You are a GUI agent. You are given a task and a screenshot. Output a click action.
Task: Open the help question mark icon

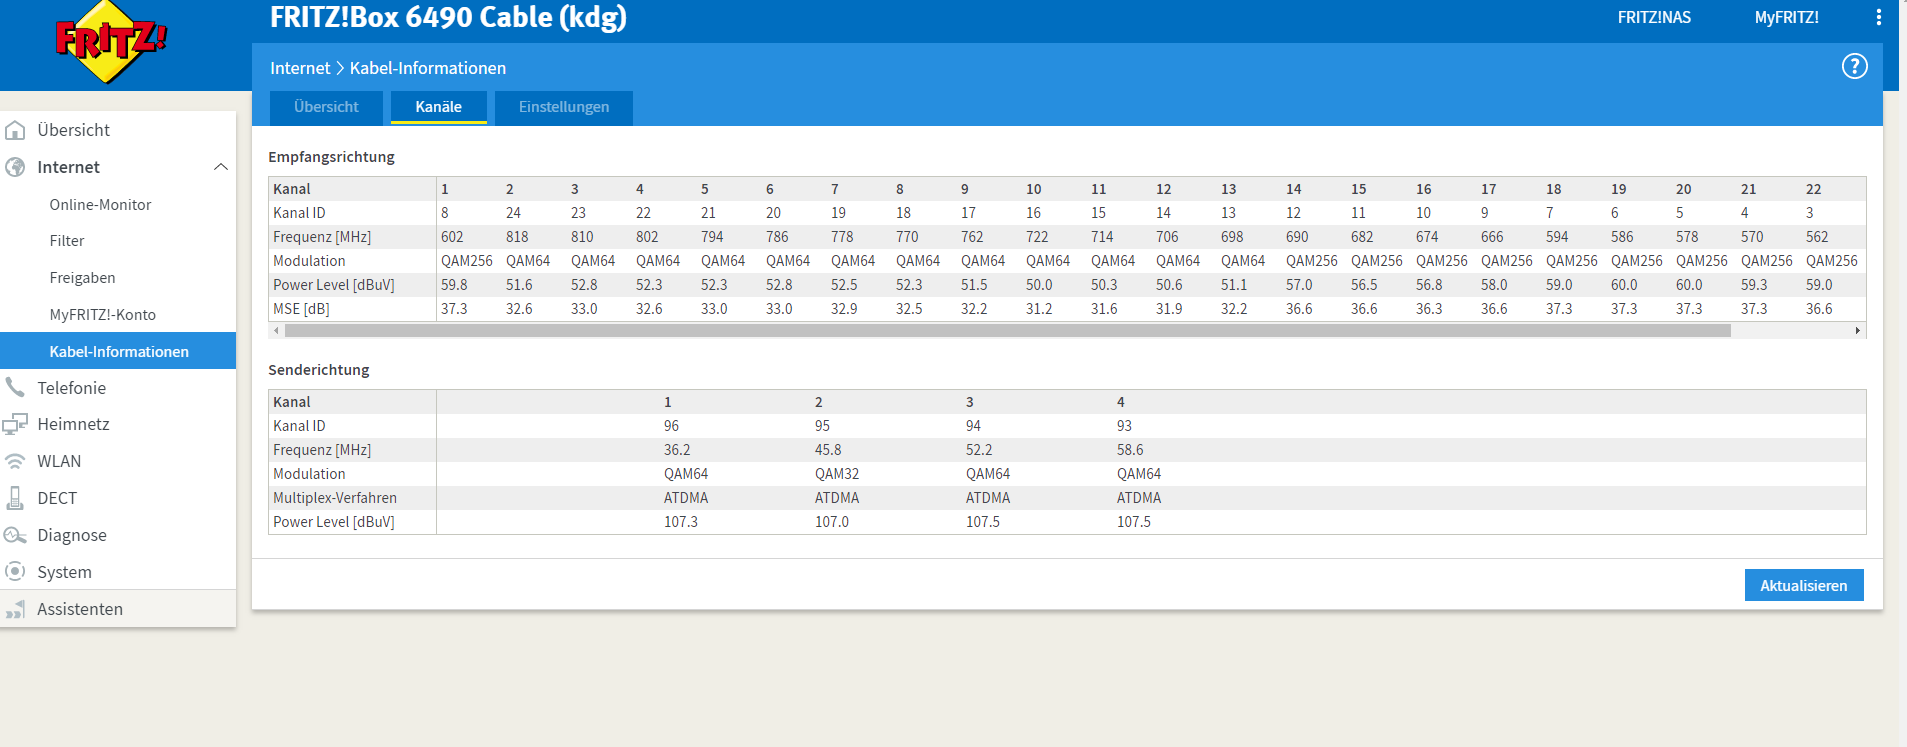[1855, 66]
